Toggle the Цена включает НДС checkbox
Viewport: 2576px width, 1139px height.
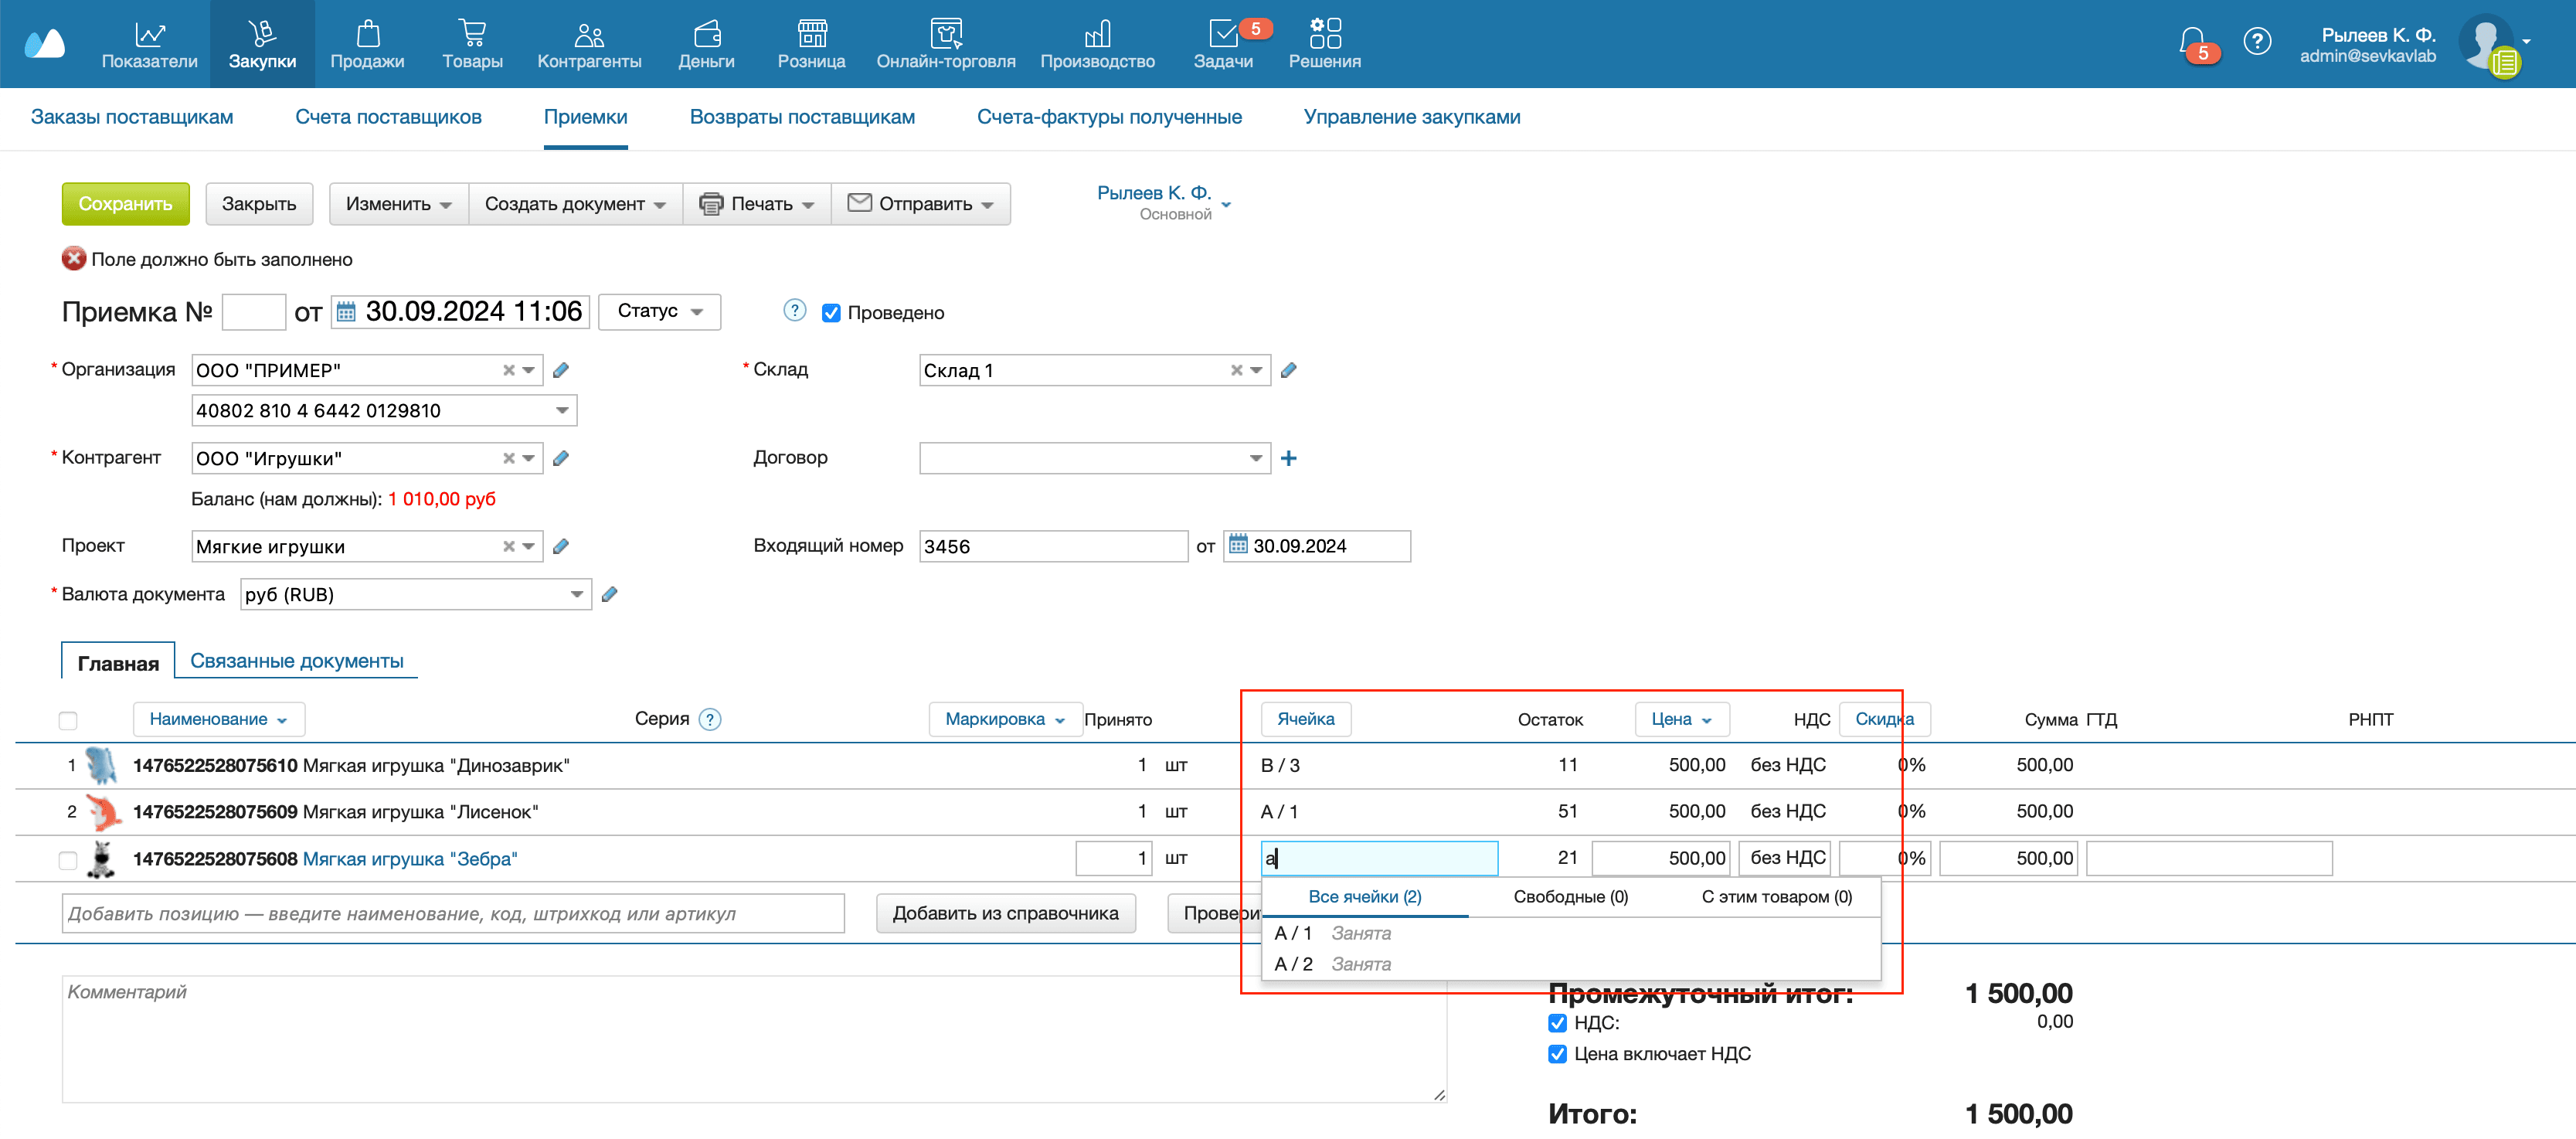point(1557,1054)
